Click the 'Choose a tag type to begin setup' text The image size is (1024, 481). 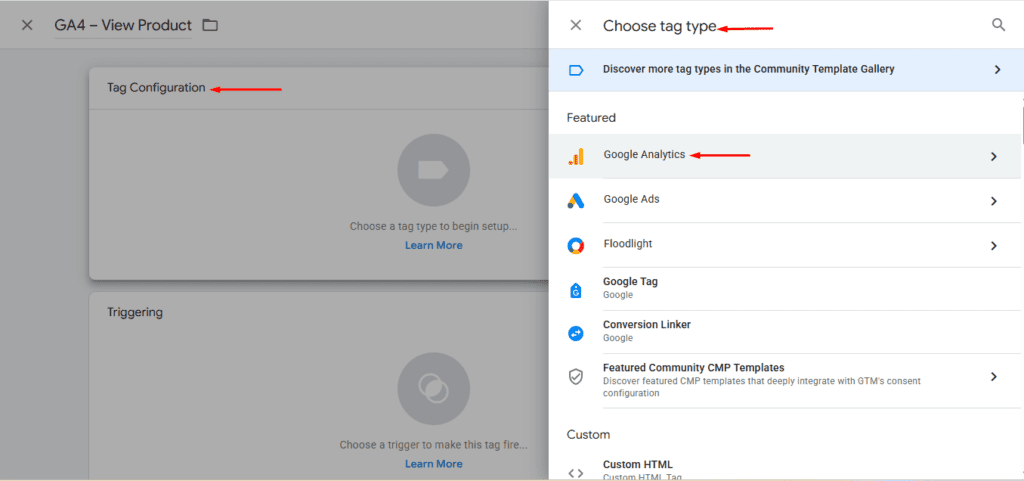click(x=434, y=226)
